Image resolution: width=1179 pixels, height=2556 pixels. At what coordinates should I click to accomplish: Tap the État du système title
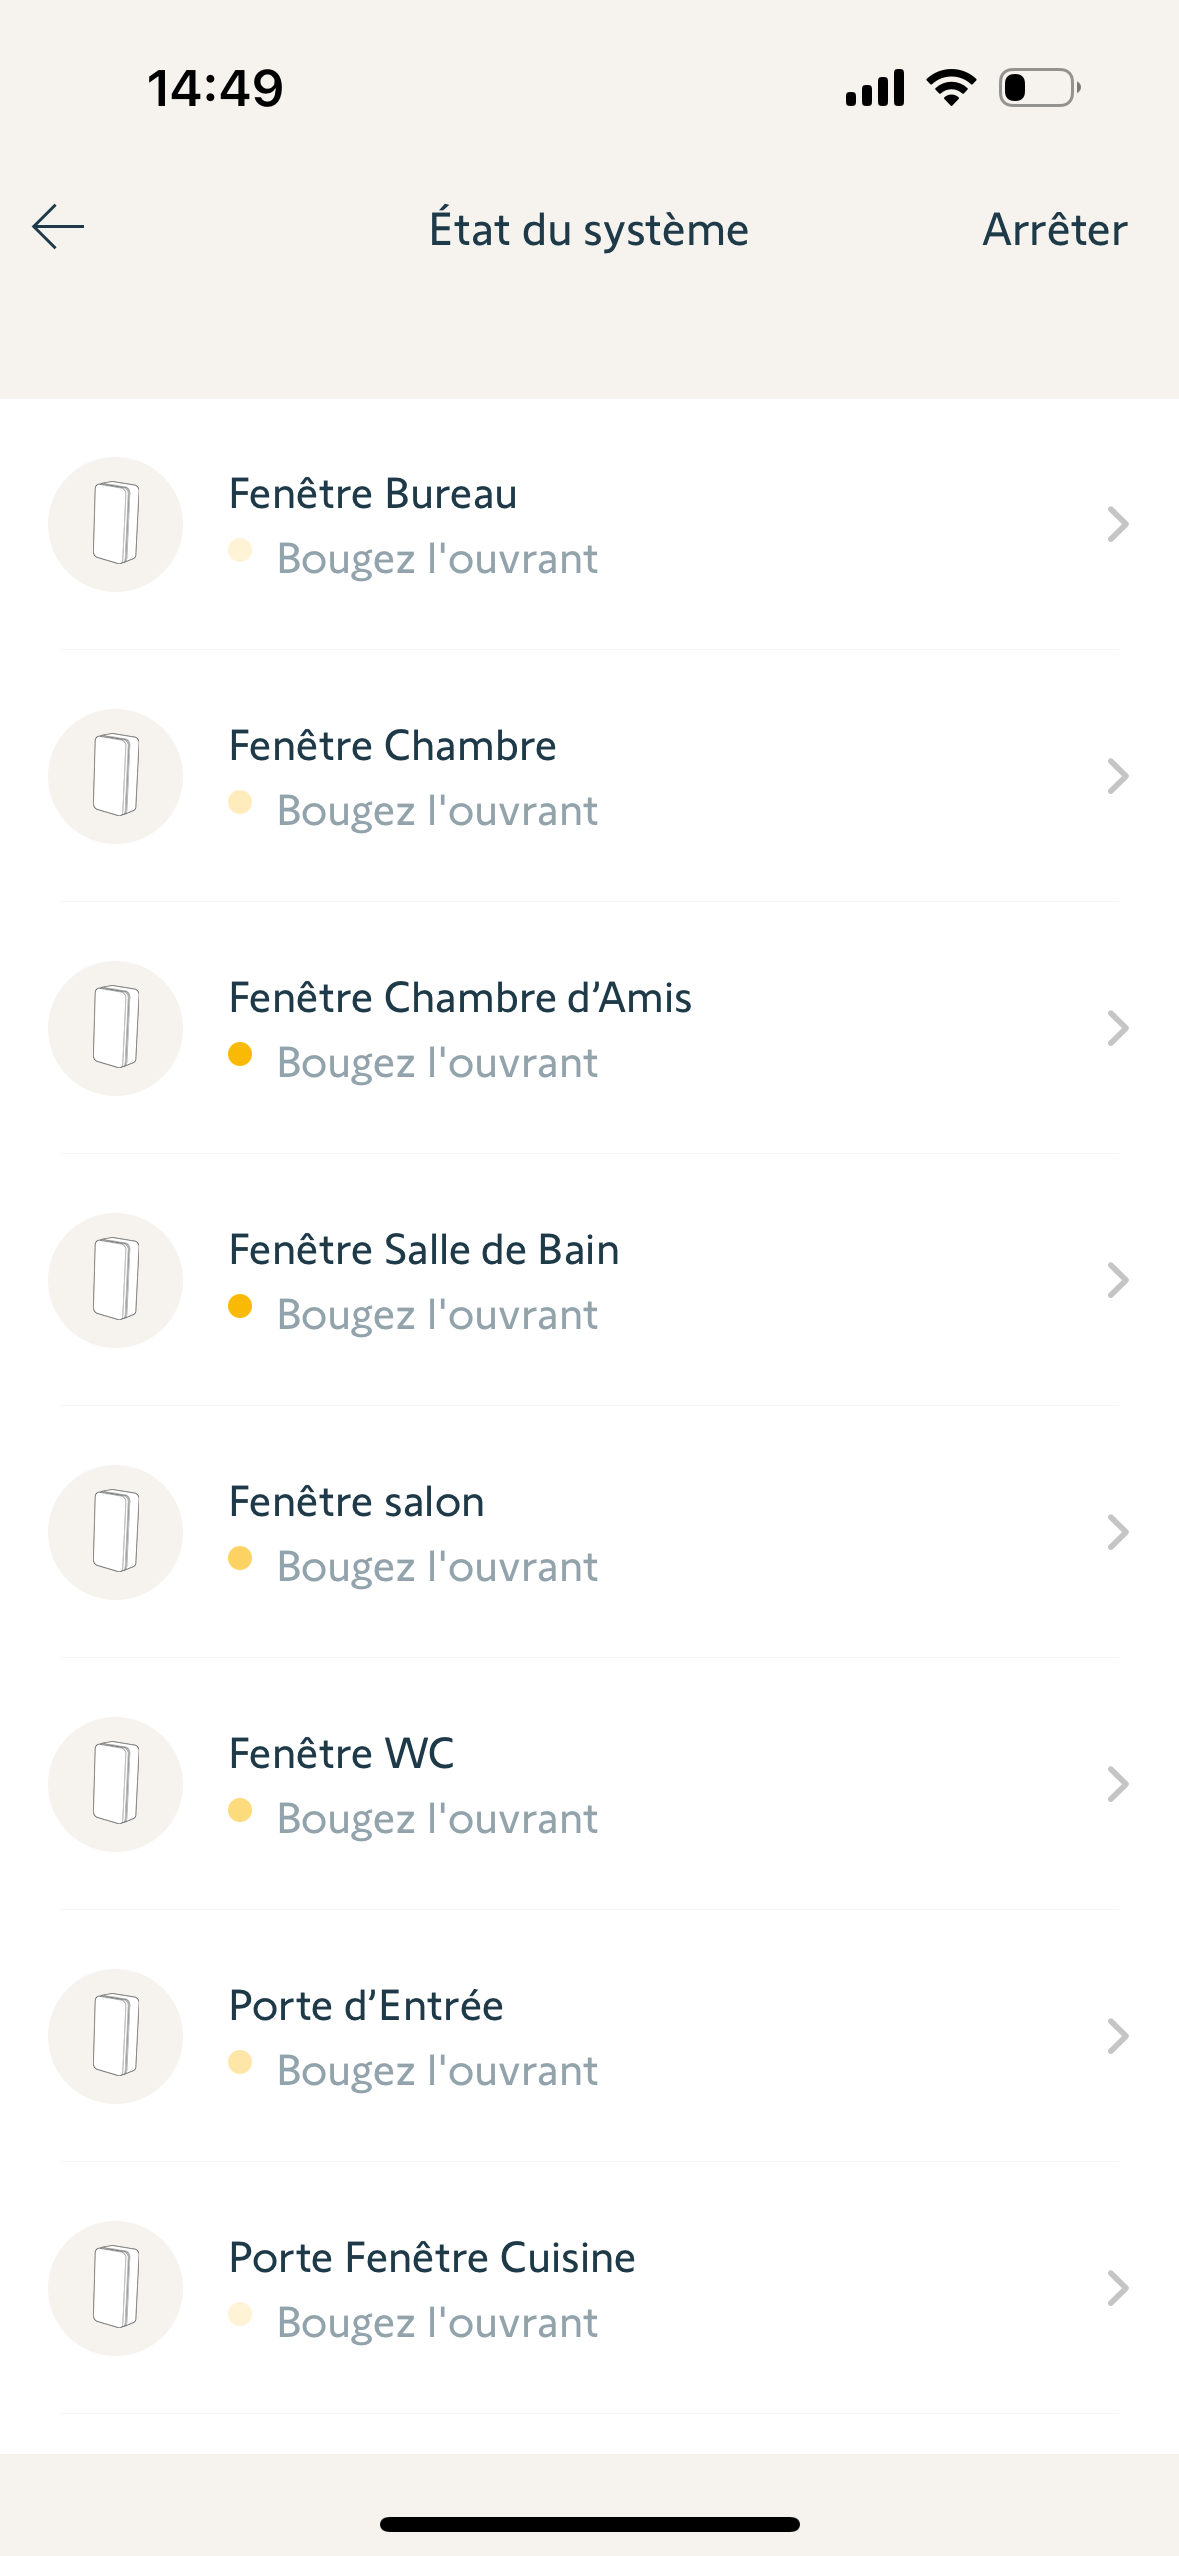(589, 229)
